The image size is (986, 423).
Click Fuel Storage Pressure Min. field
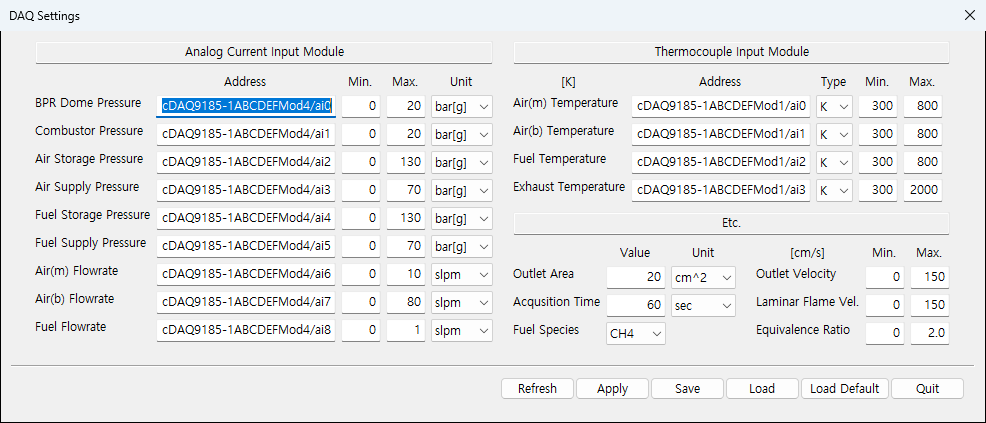point(361,218)
